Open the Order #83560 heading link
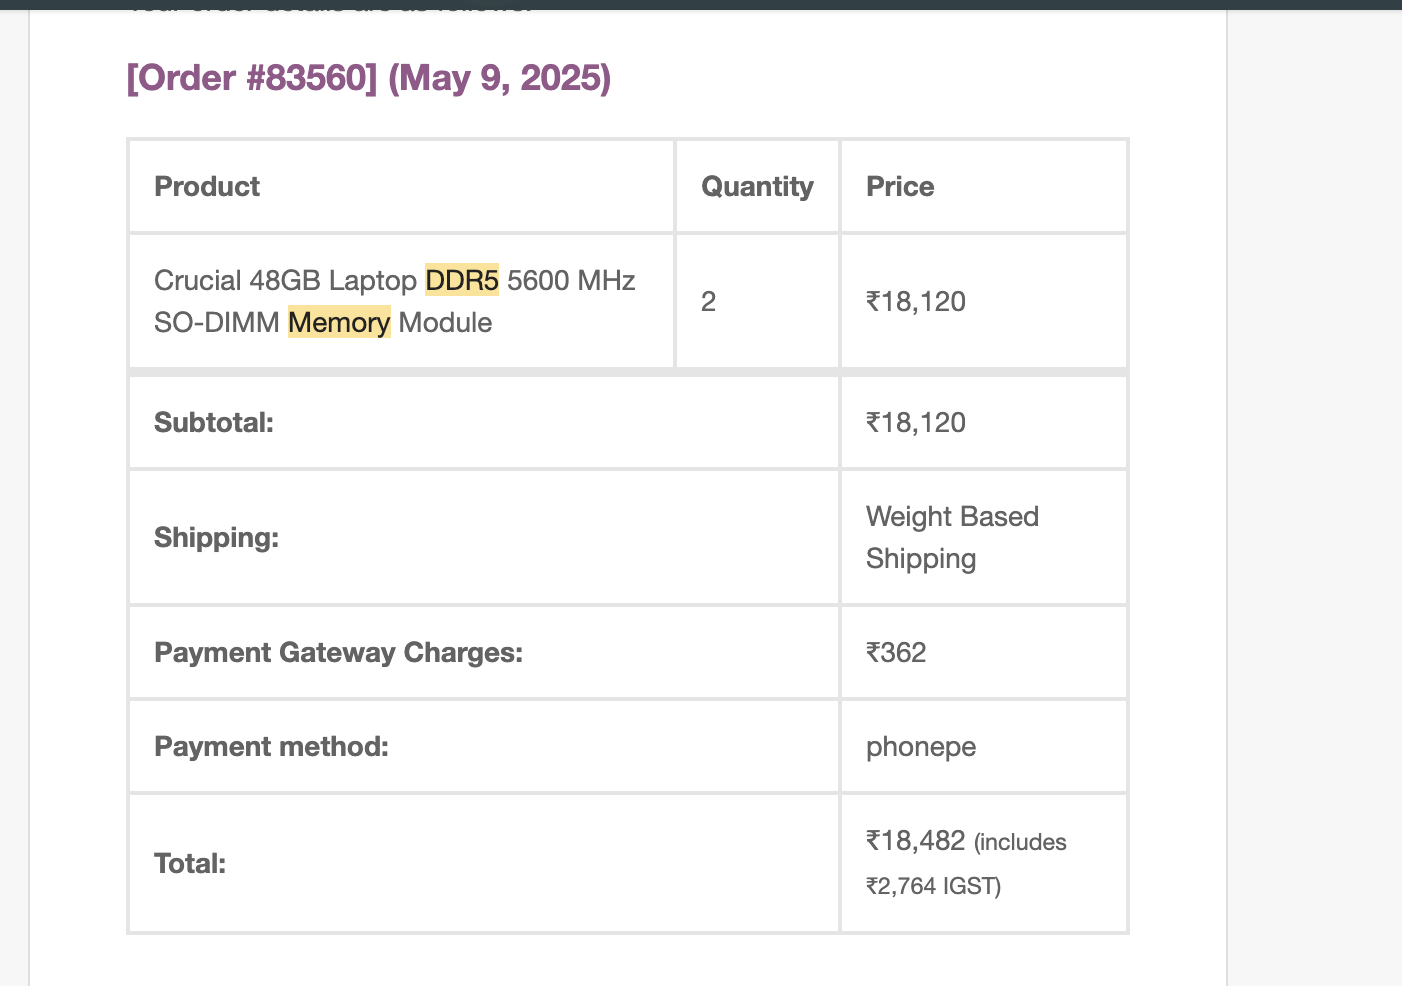The width and height of the screenshot is (1402, 986). [368, 78]
